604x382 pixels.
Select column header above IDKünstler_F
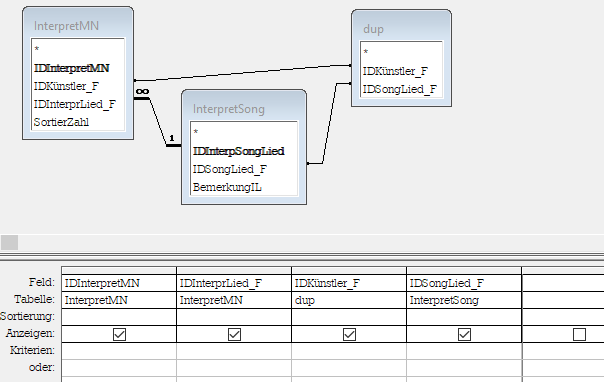pyautogui.click(x=349, y=270)
